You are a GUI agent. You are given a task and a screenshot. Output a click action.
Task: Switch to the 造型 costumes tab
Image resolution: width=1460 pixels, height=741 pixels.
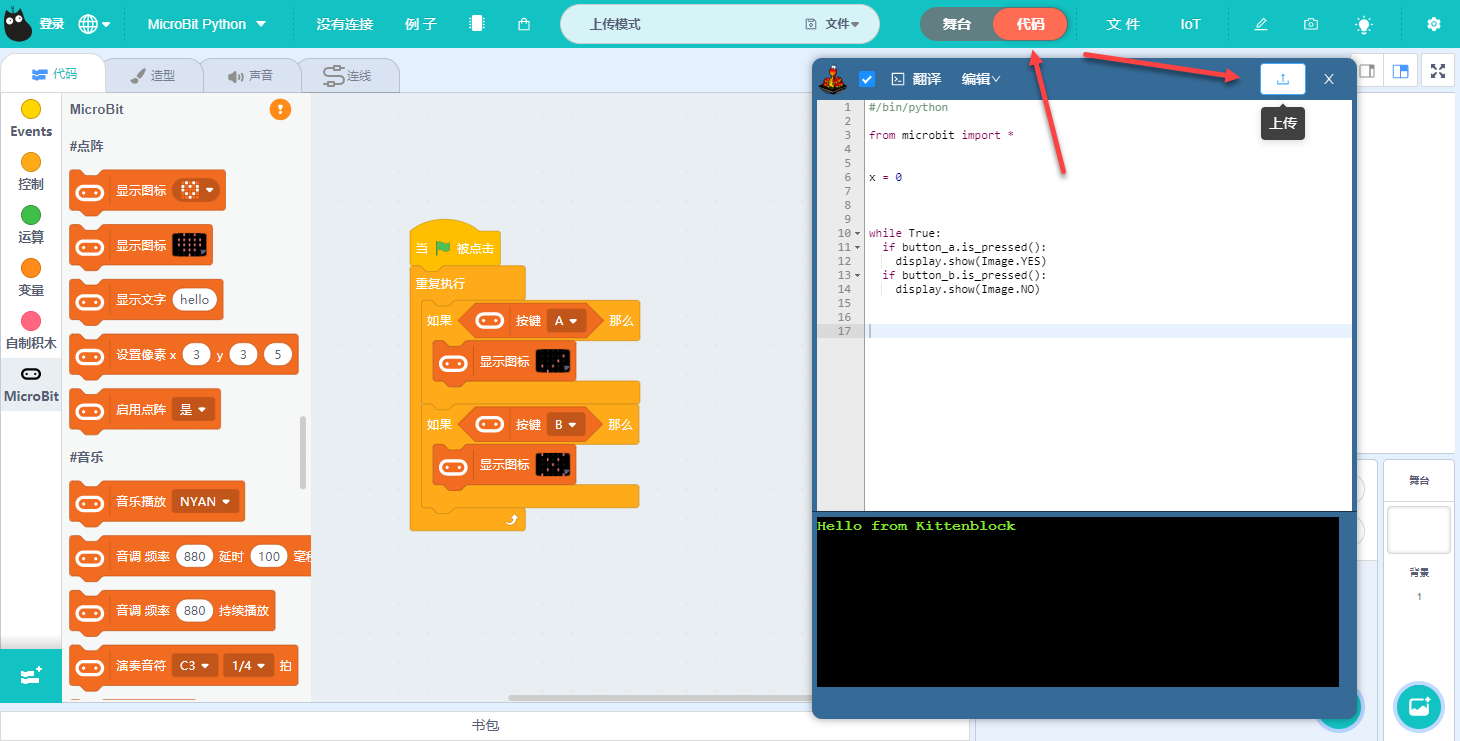(153, 75)
